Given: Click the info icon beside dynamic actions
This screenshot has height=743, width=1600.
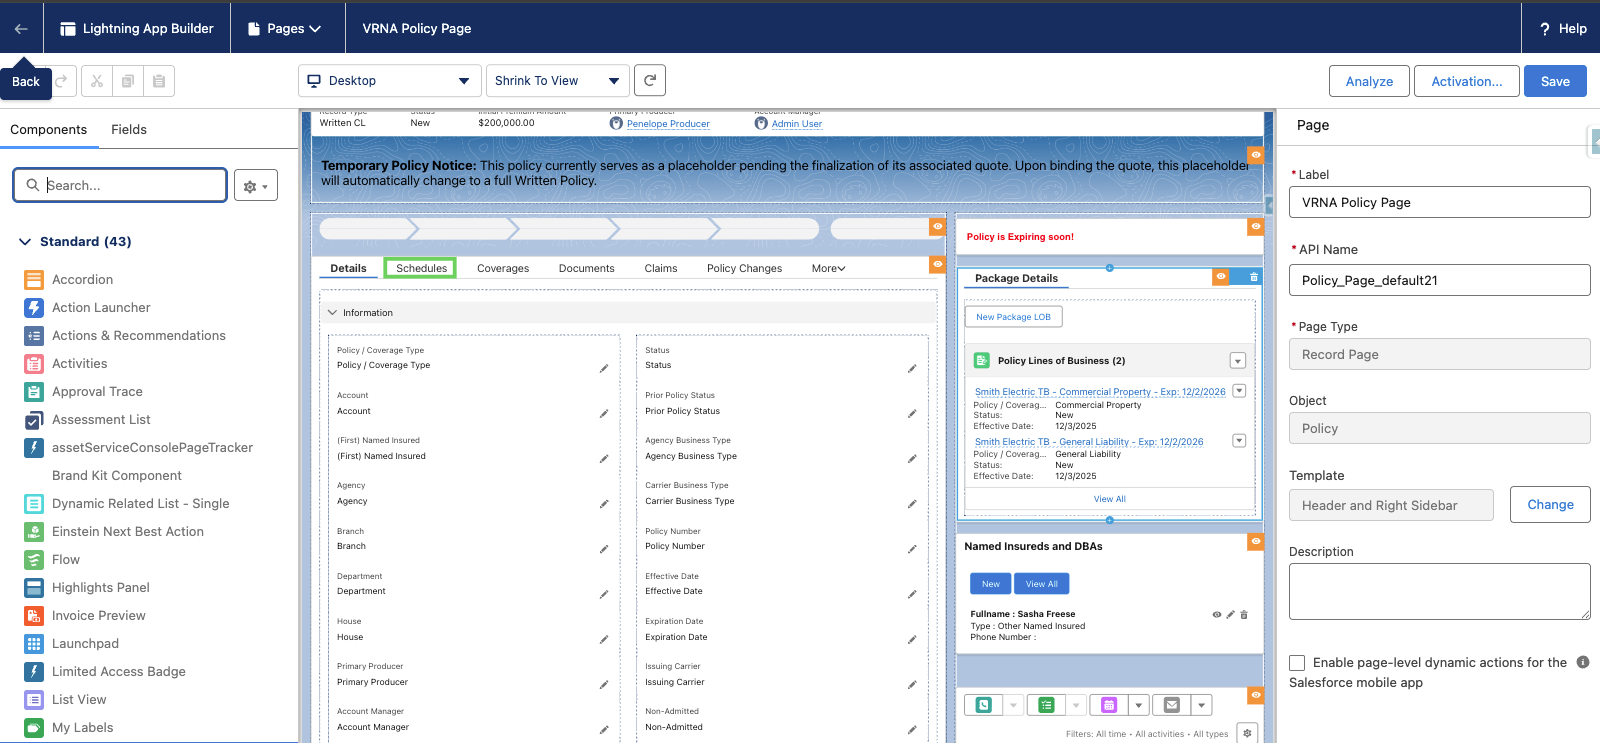Looking at the screenshot, I should 1583,662.
